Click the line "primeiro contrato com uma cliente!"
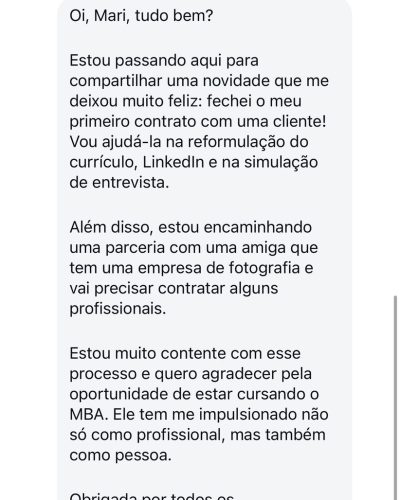The image size is (400, 500). pos(198,122)
